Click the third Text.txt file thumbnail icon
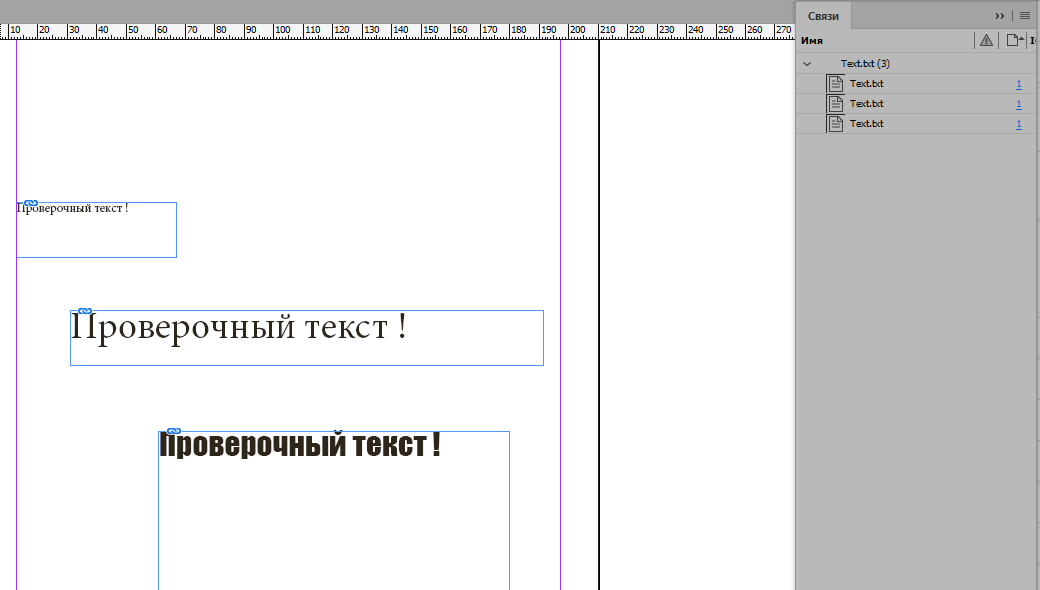The height and width of the screenshot is (590, 1040). [x=836, y=123]
